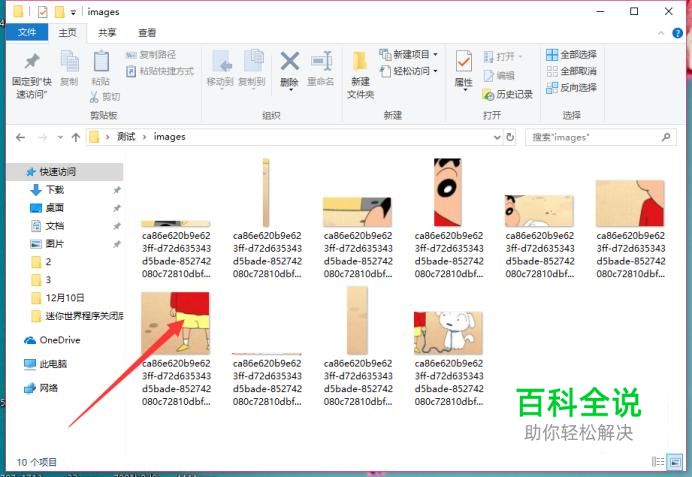Click the Move to icon
The width and height of the screenshot is (692, 477).
220,62
